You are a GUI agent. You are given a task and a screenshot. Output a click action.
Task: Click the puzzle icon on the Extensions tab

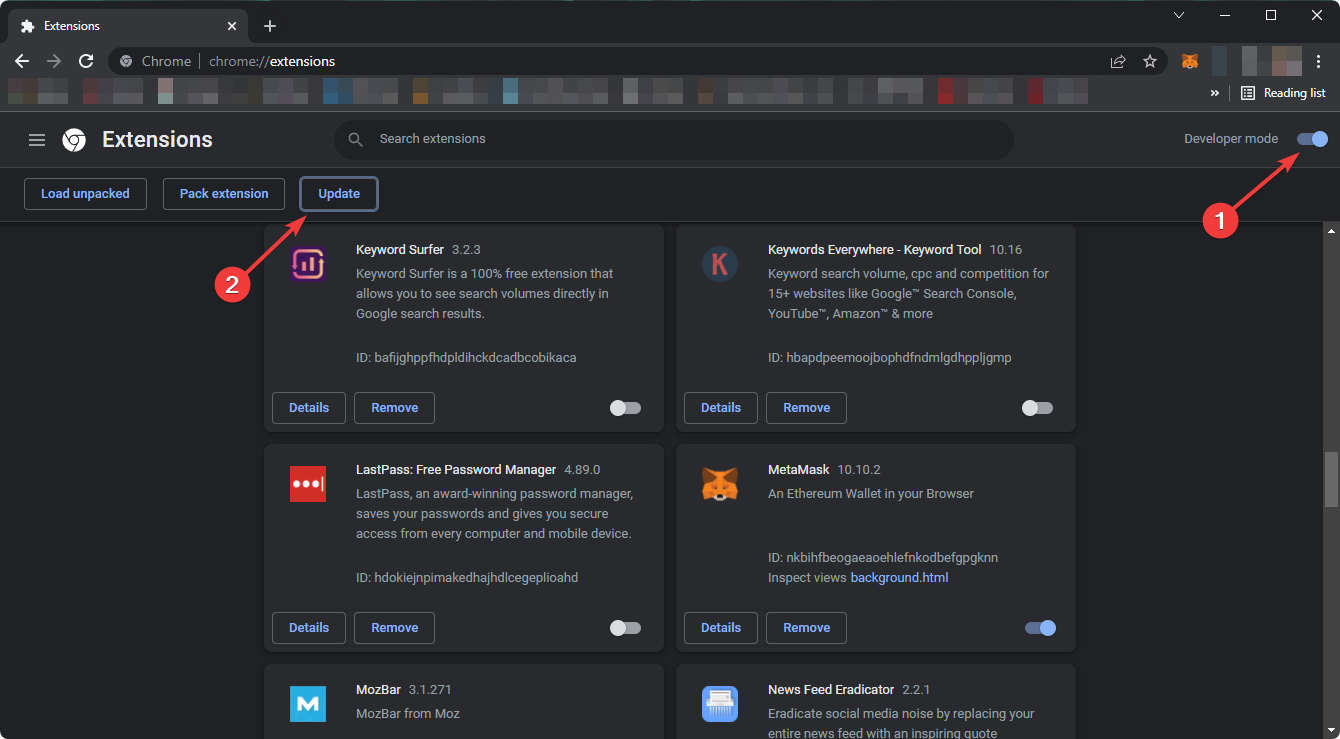[28, 26]
